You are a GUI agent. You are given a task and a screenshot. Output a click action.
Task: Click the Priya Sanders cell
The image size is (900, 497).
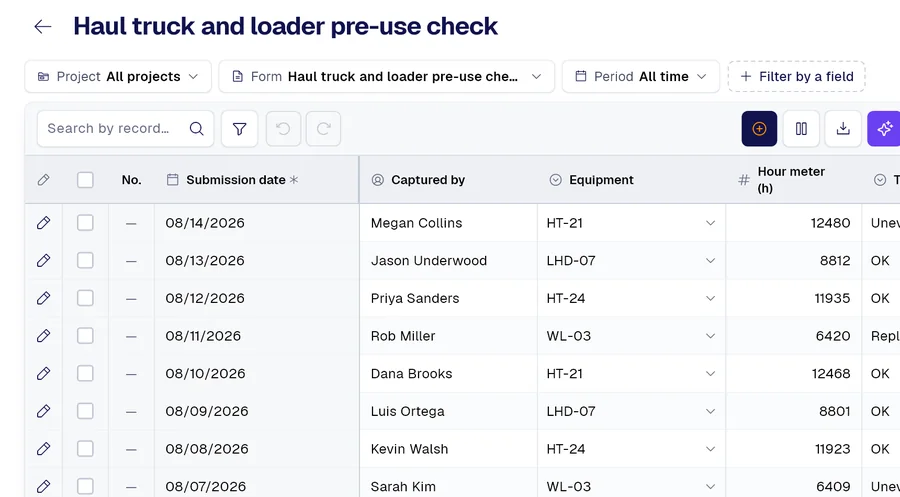(449, 298)
